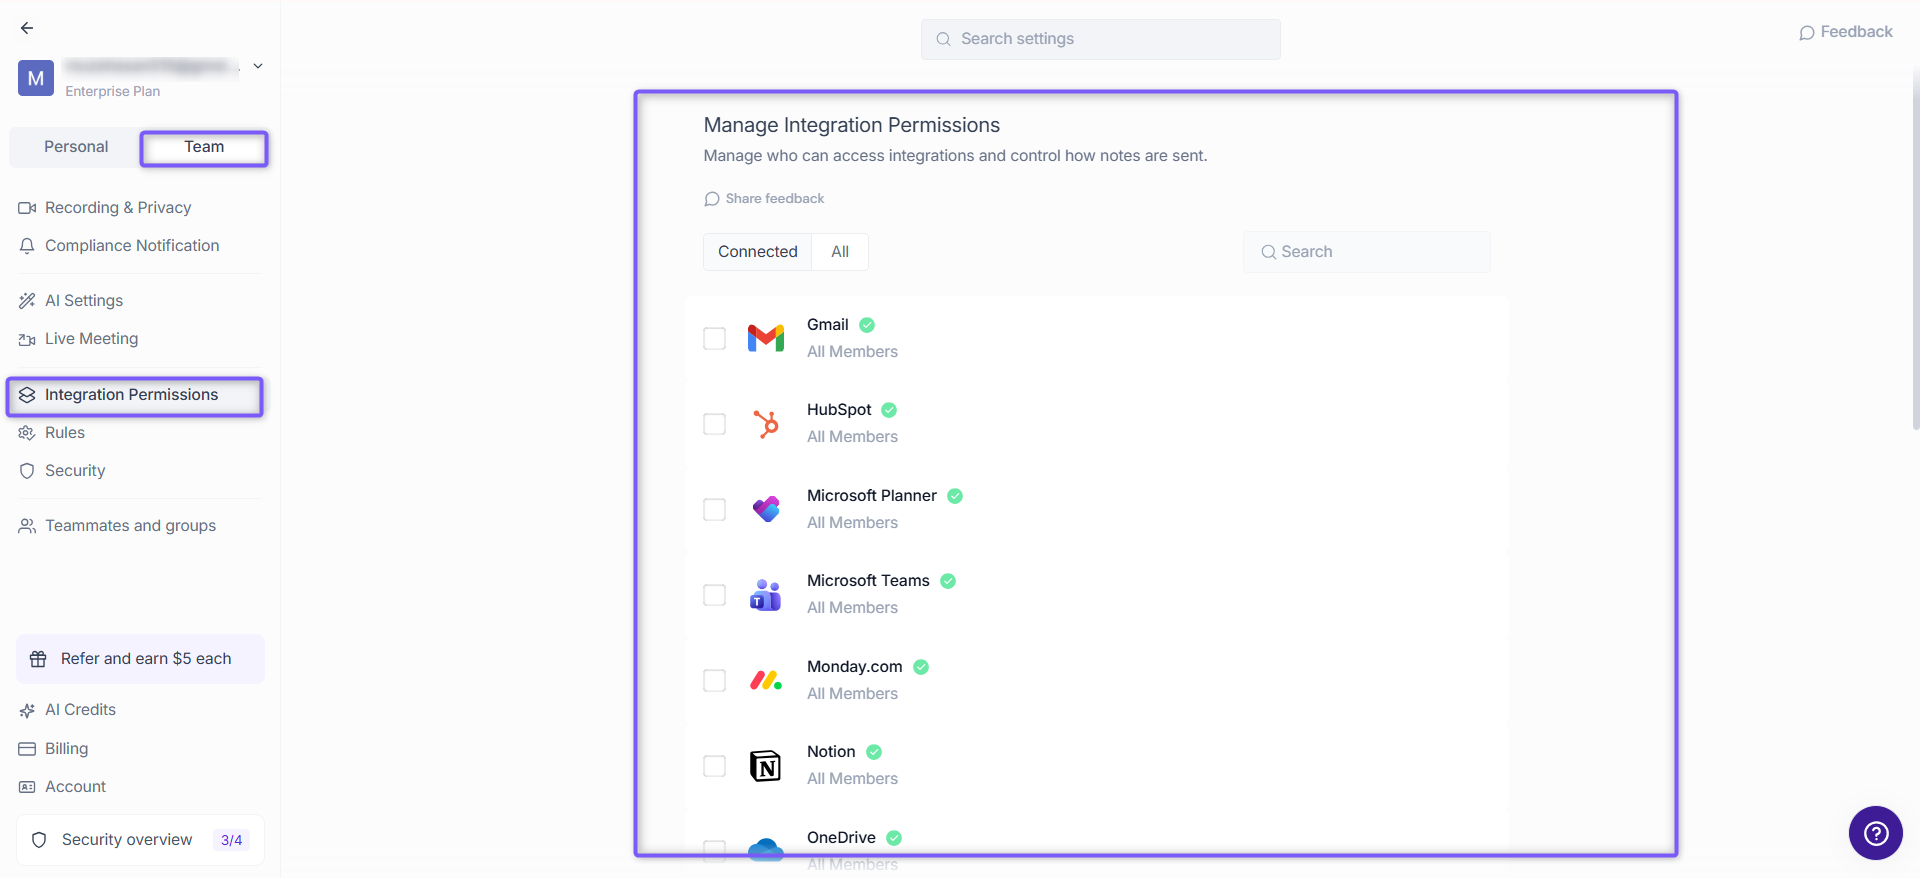This screenshot has width=1920, height=878.
Task: Click the Microsoft Planner logo icon
Action: (x=766, y=509)
